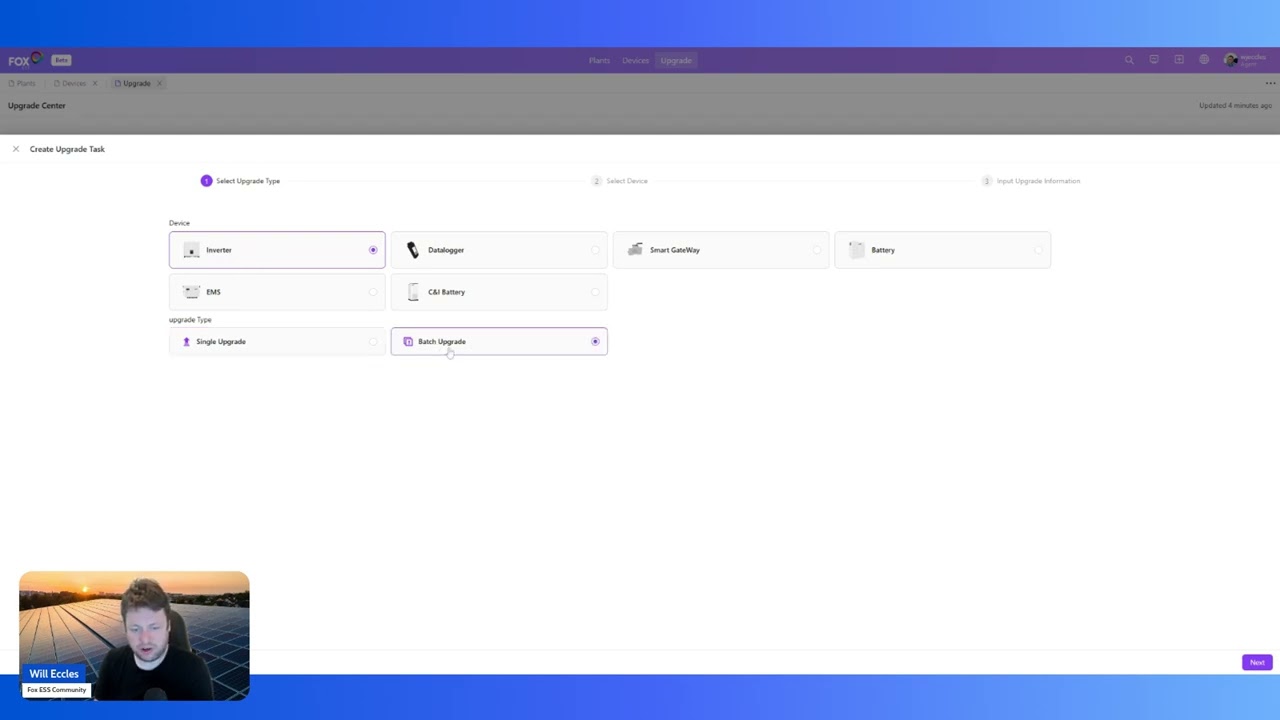Open the messages icon in header
Screen dimensions: 1280x720
click(1154, 60)
